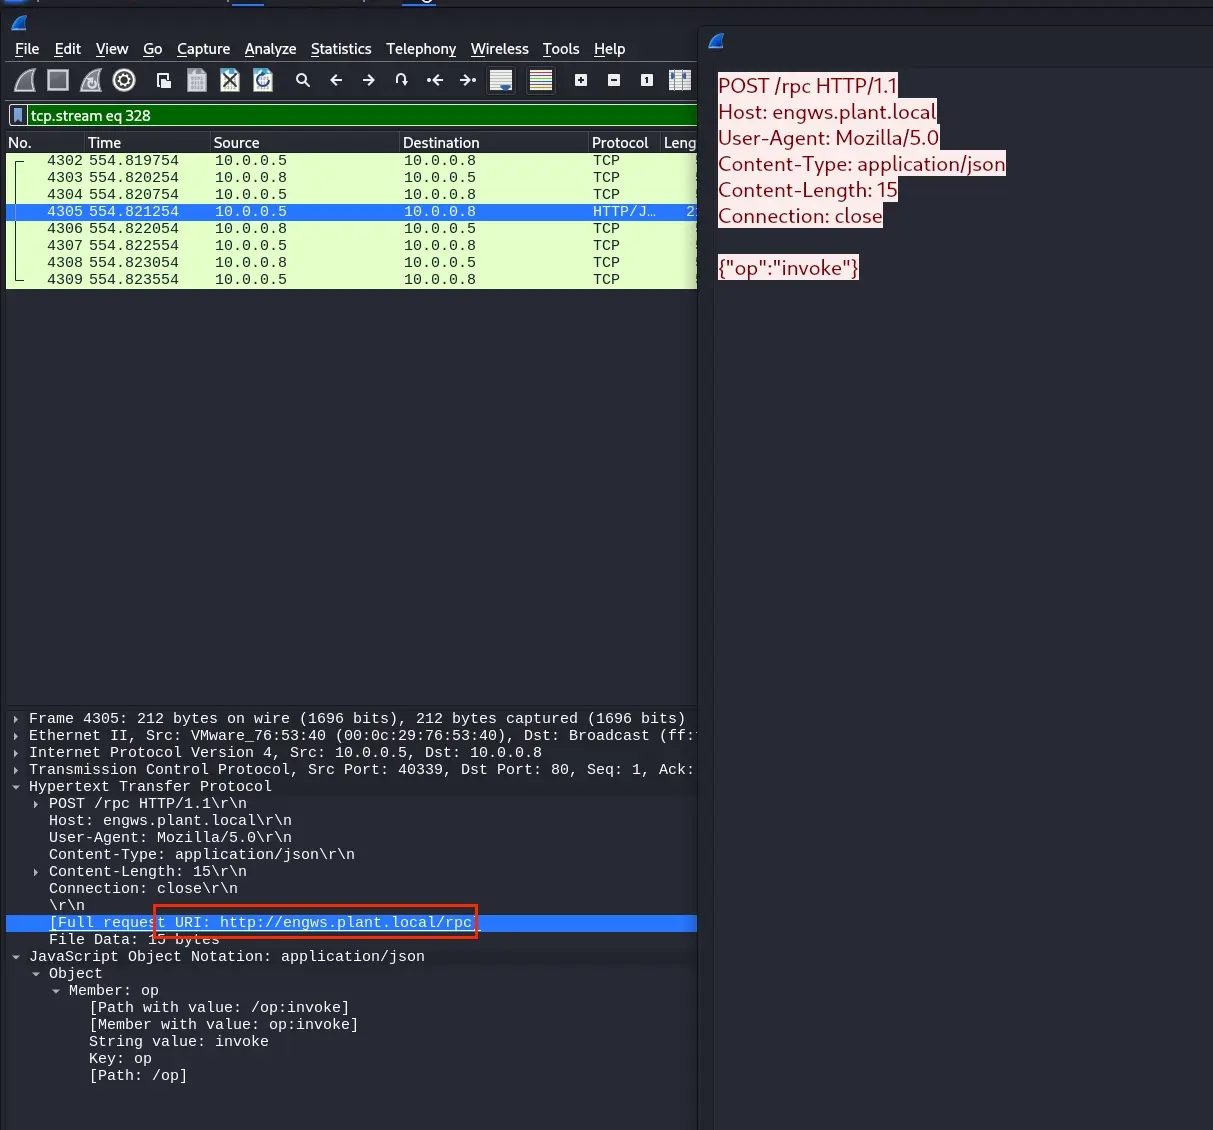The width and height of the screenshot is (1213, 1130).
Task: Sort by the Protocol column header
Action: click(x=624, y=142)
